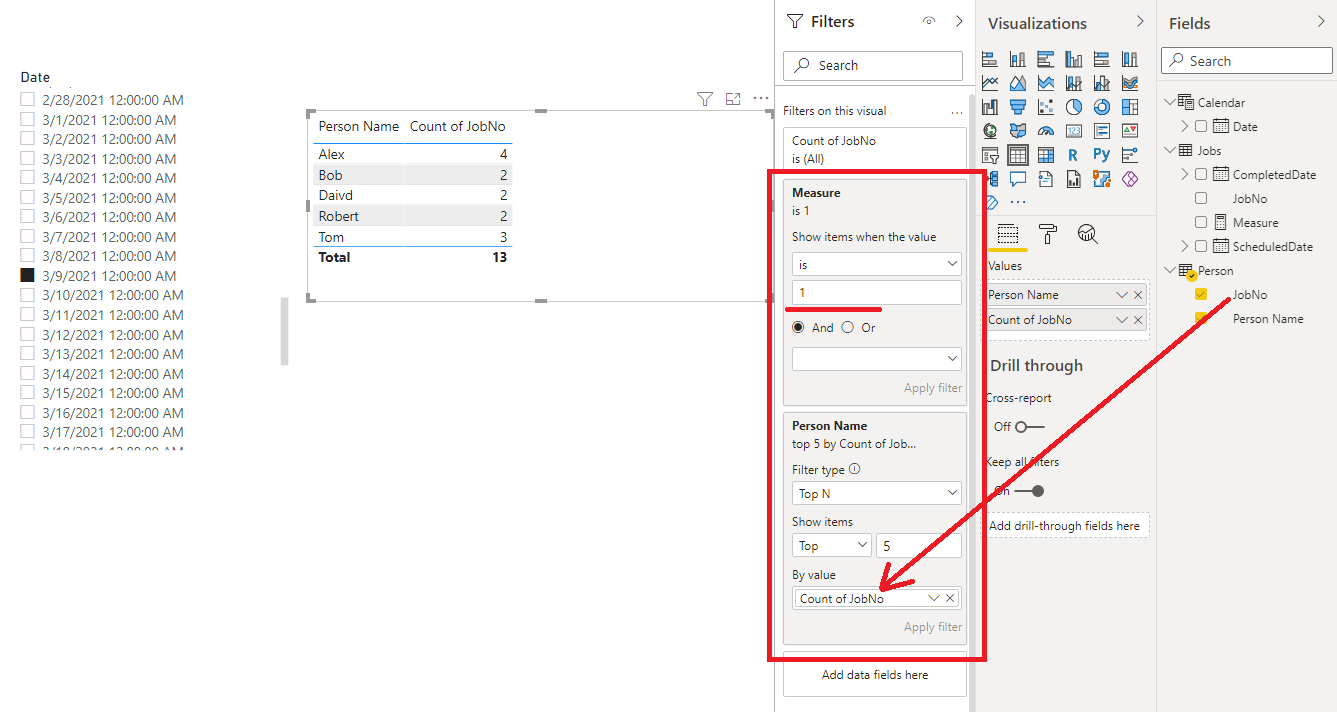
Task: Click Add data fields here
Action: pos(875,675)
